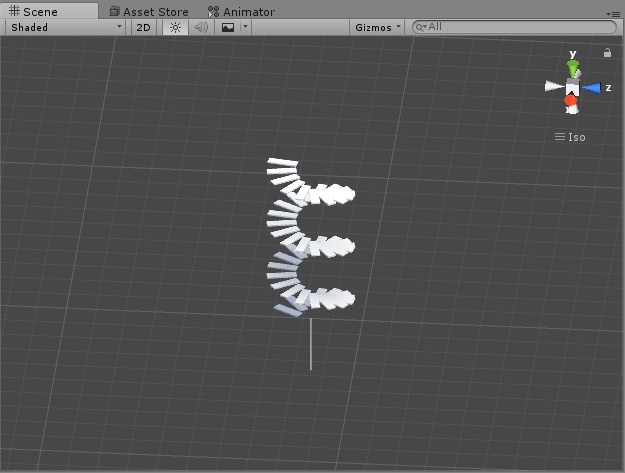625x473 pixels.
Task: Switch to the Animator tab
Action: click(x=241, y=12)
